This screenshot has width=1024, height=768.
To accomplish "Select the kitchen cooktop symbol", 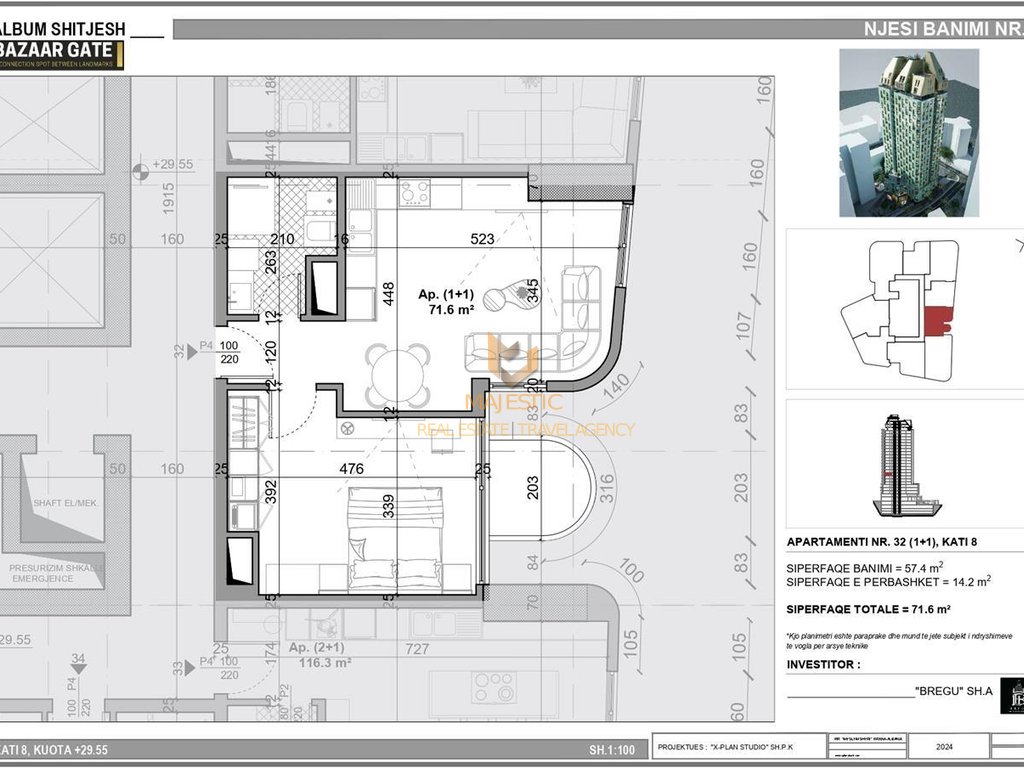I will (414, 192).
